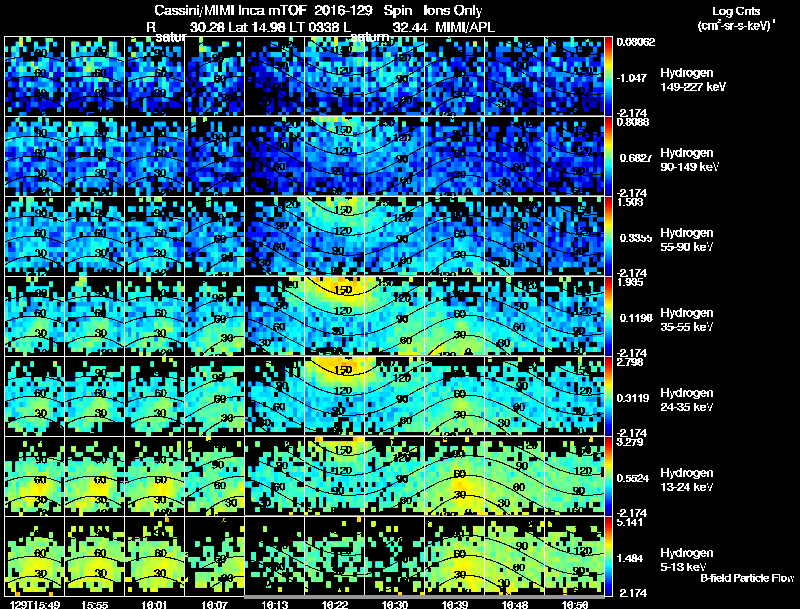The image size is (800, 609).
Task: Select the '2016-129' date in header
Action: [343, 11]
